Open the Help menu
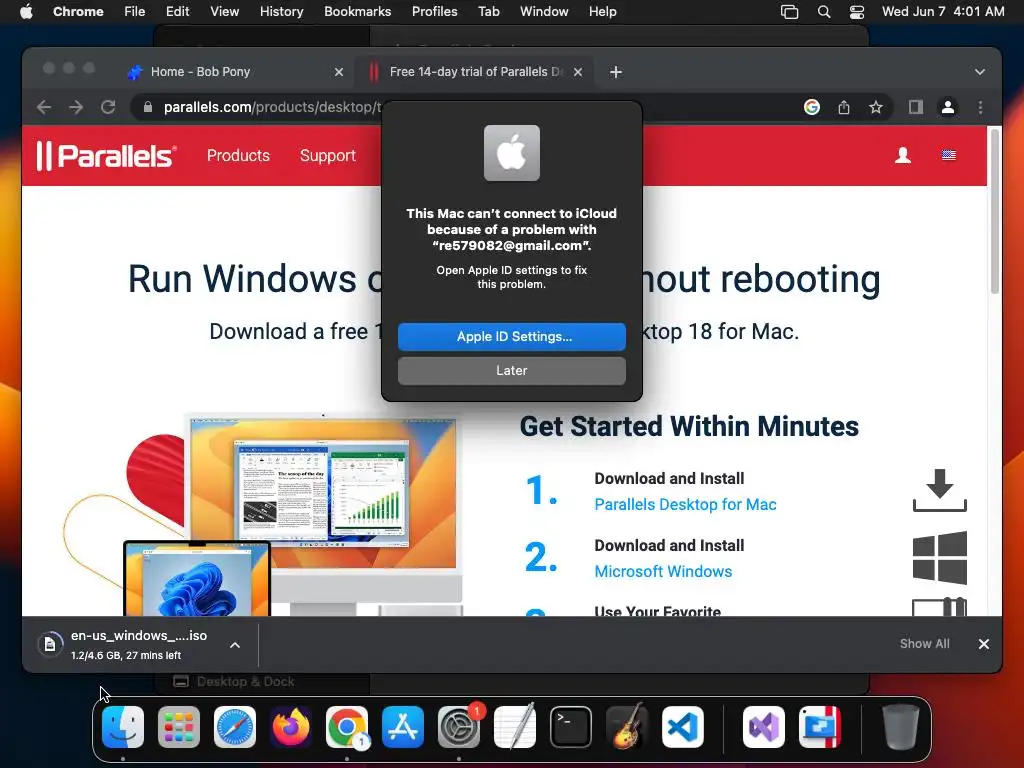This screenshot has width=1024, height=768. pos(602,12)
